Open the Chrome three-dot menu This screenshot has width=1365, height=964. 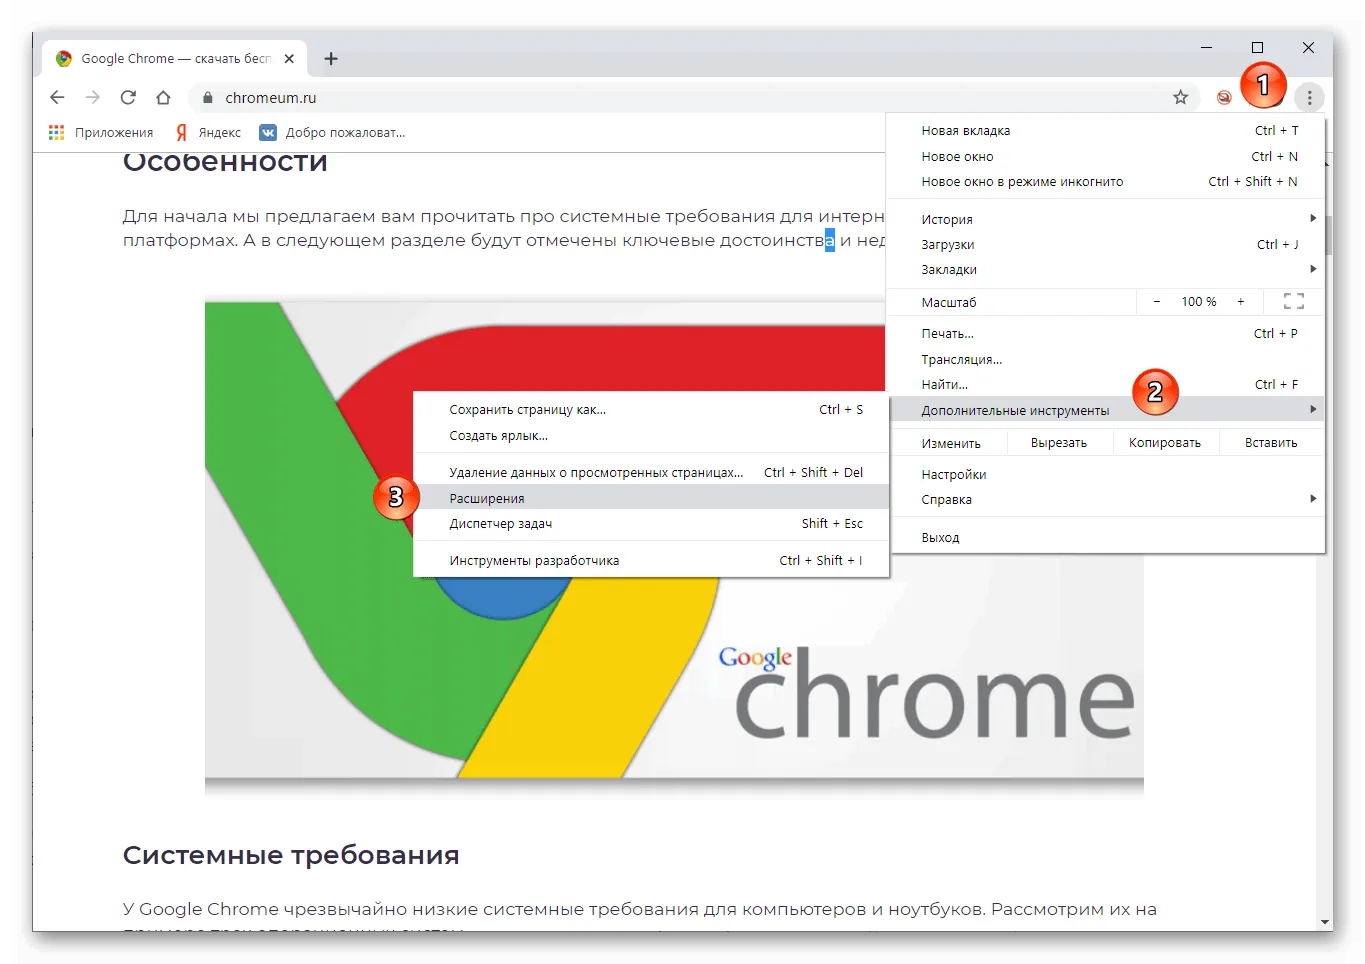point(1309,97)
